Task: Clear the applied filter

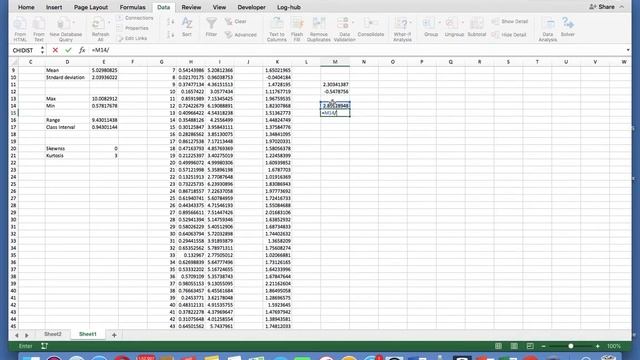Action: (236, 22)
